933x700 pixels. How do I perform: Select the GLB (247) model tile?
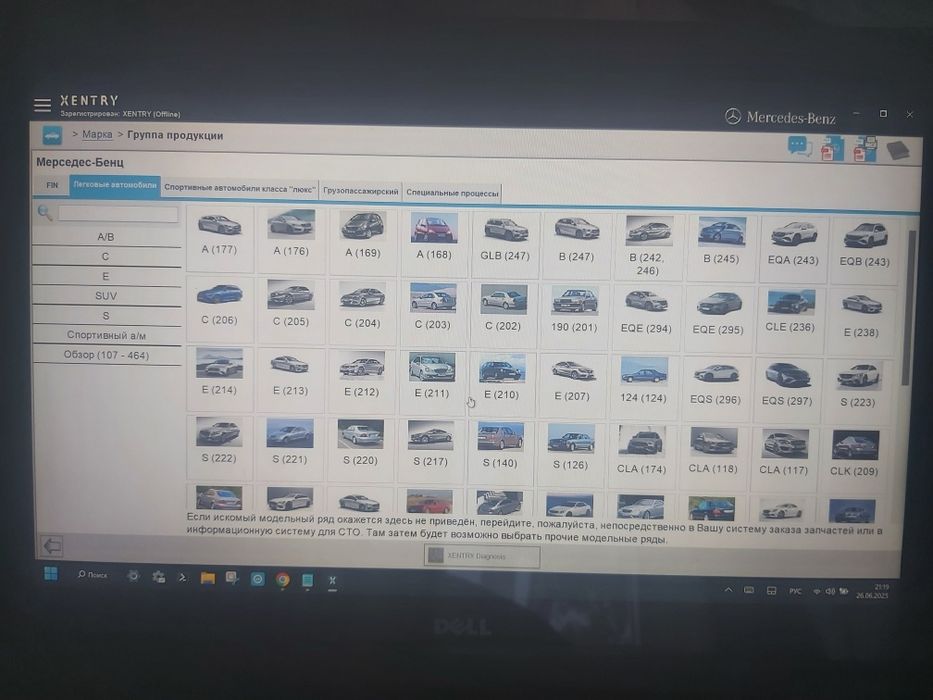click(505, 243)
